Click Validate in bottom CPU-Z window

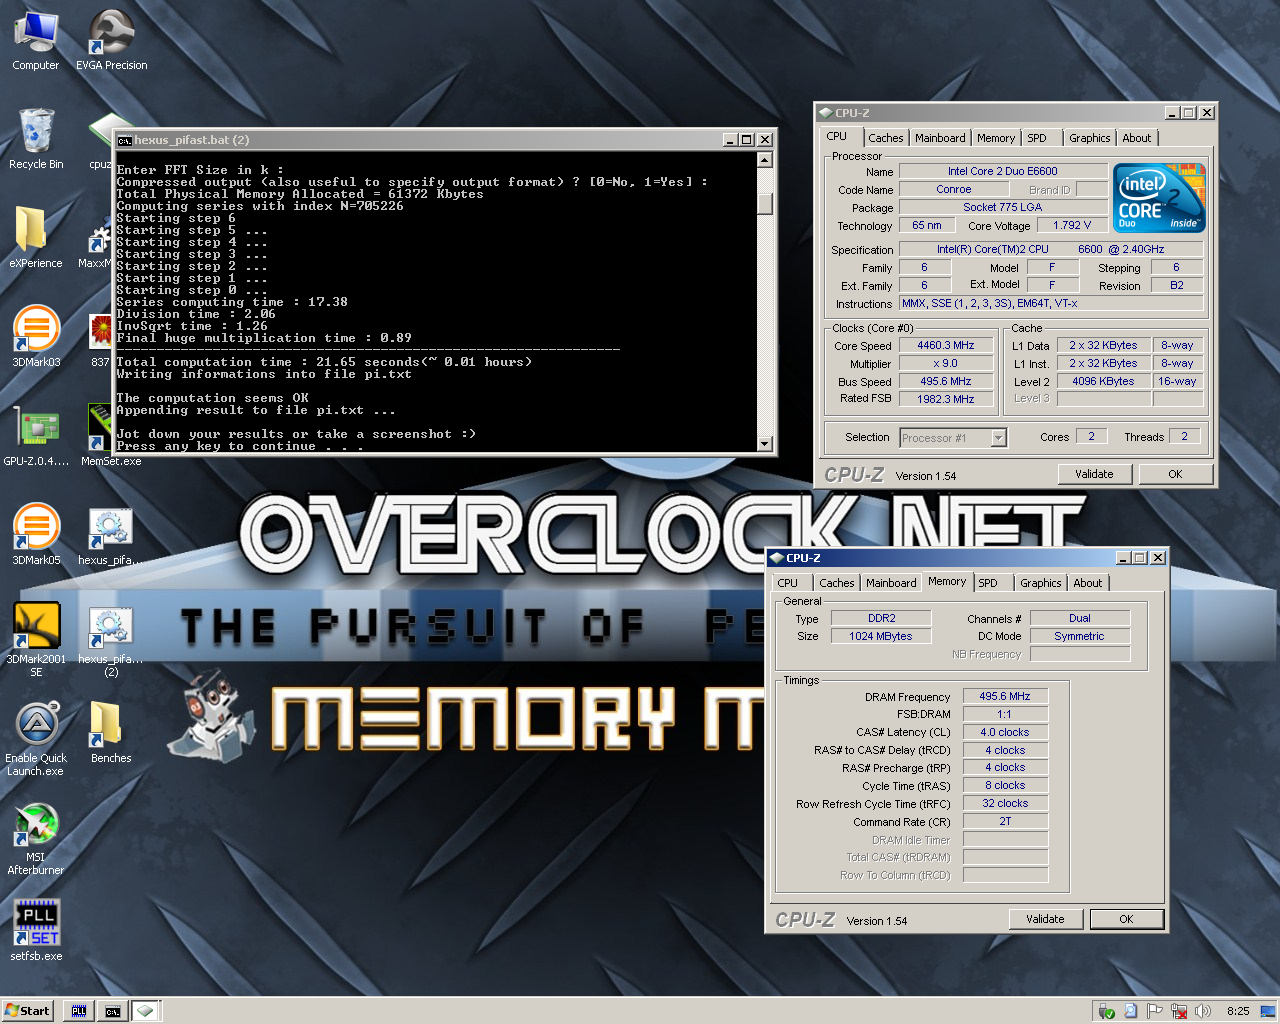(1045, 919)
